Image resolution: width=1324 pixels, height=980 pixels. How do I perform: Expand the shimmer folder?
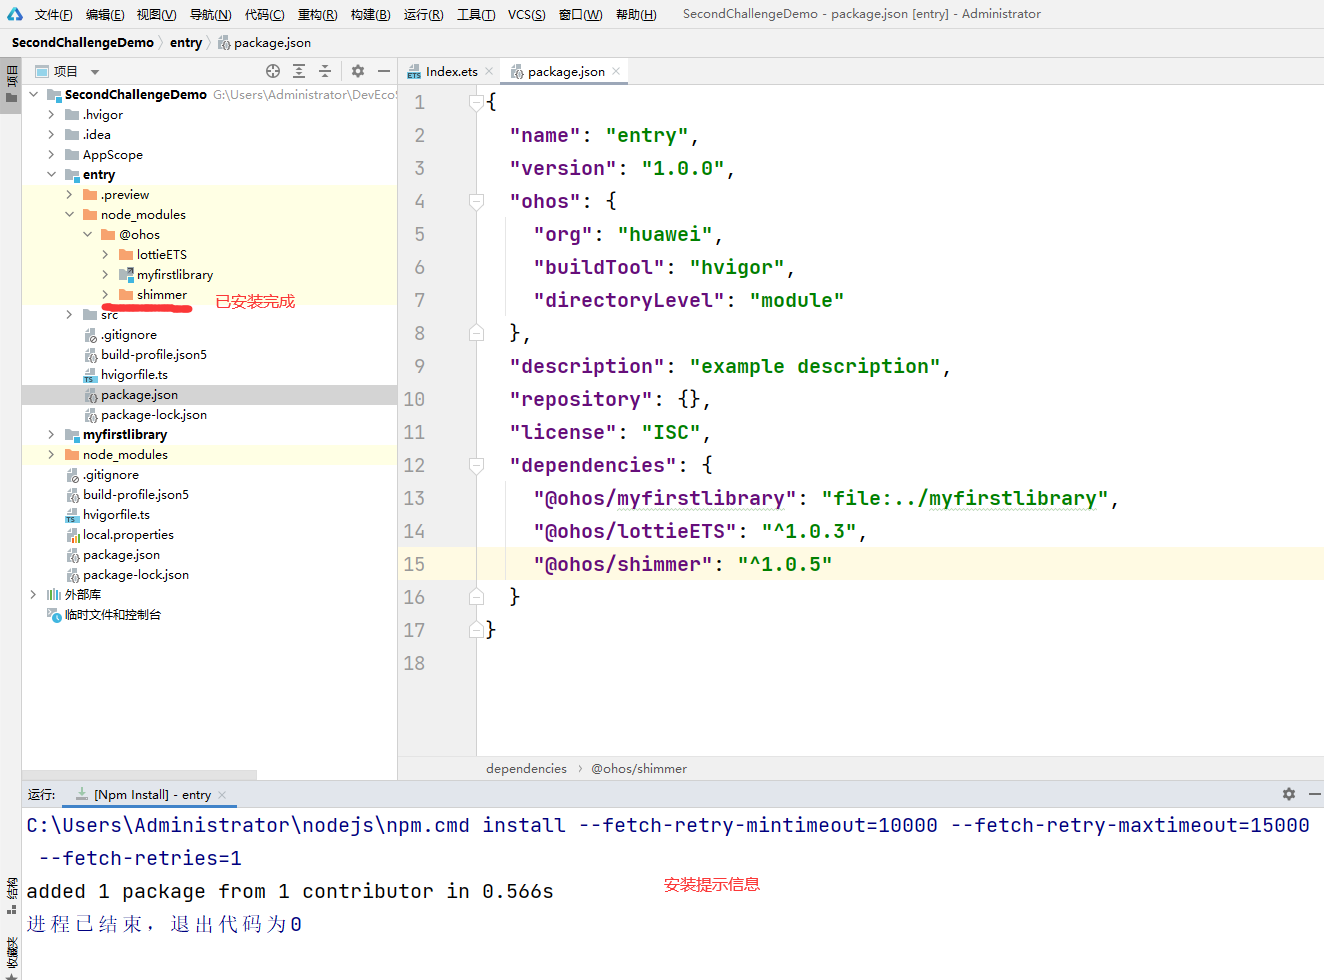click(106, 294)
